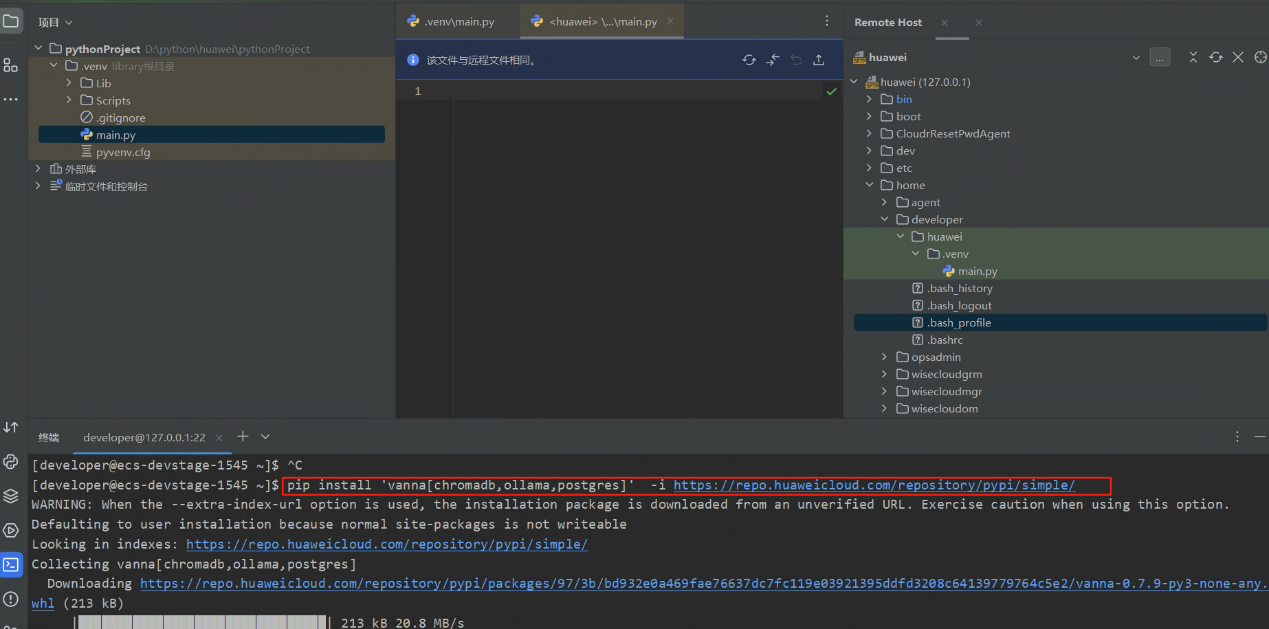Open the huawei server selector dropdown

(1136, 58)
